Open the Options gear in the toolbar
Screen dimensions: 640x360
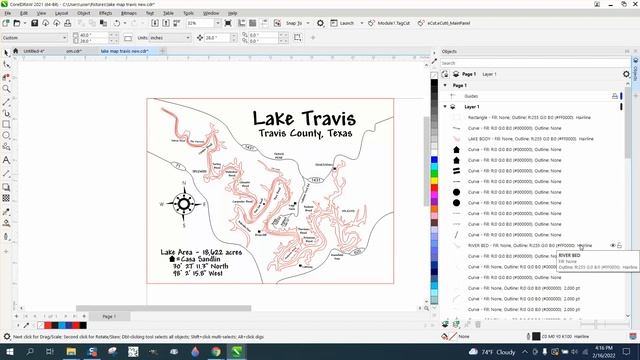[x=320, y=23]
